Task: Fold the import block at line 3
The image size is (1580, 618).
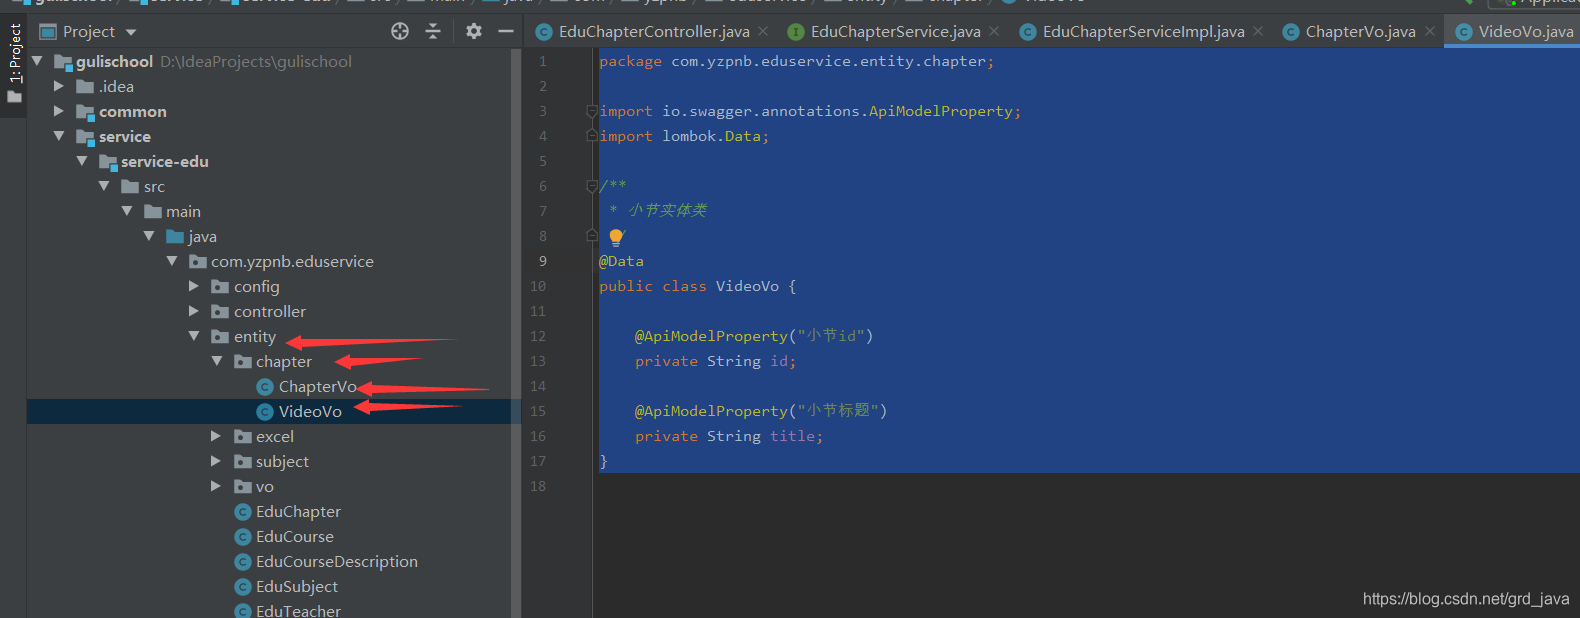Action: [x=592, y=111]
